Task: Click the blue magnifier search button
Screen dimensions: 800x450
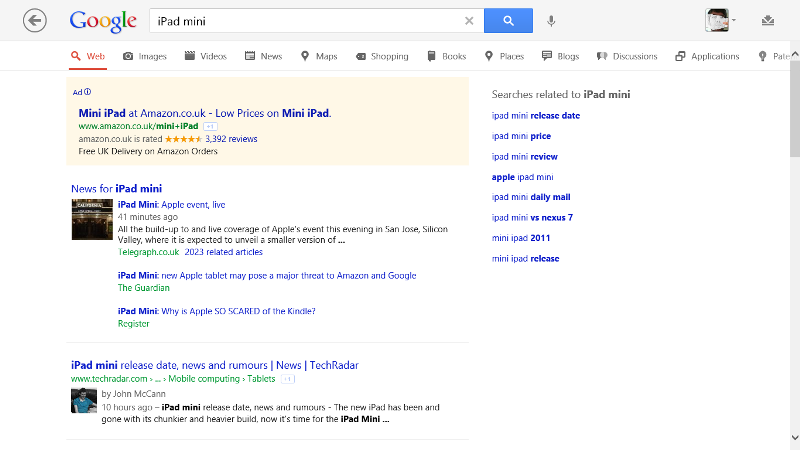Action: 508,20
